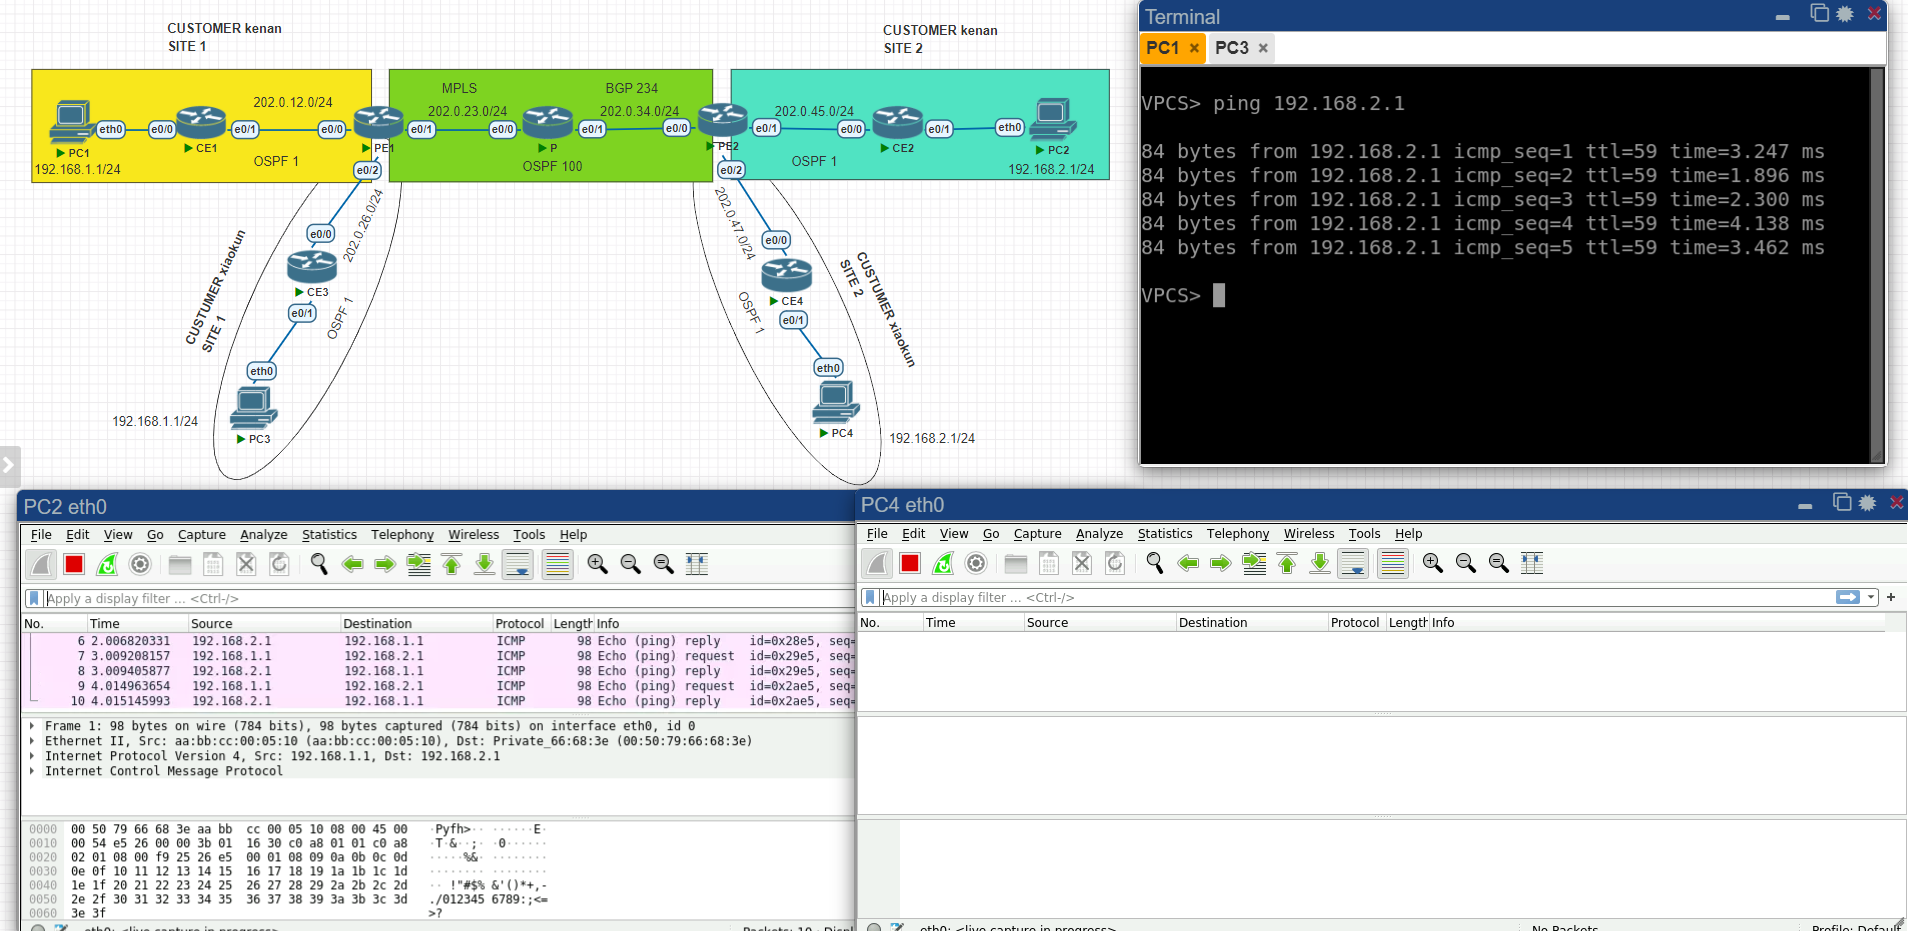The image size is (1908, 931).
Task: Open capture options in PC2 eth0
Action: (x=140, y=565)
